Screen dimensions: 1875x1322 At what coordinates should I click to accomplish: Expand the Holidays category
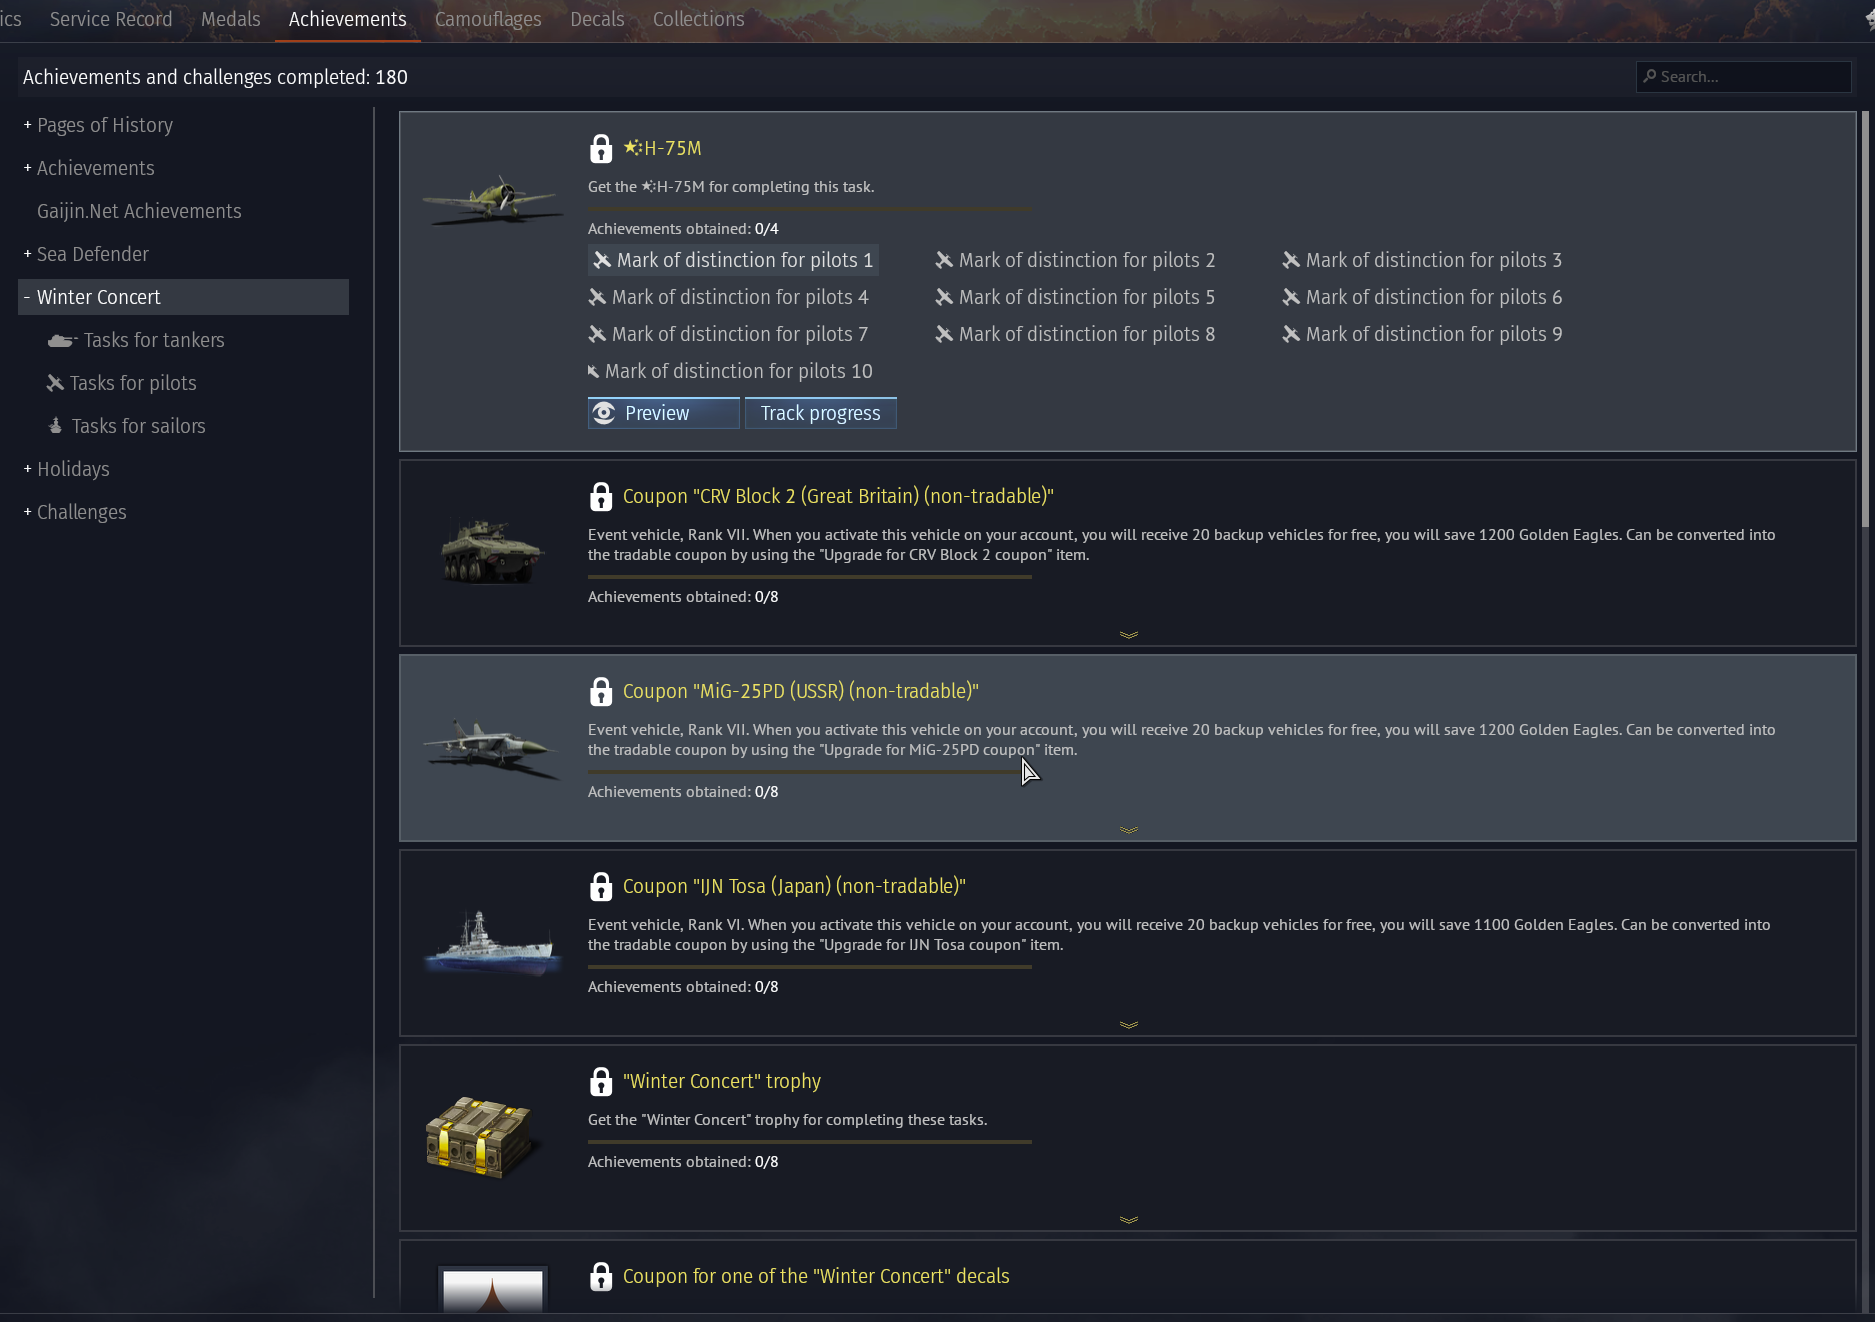point(27,469)
